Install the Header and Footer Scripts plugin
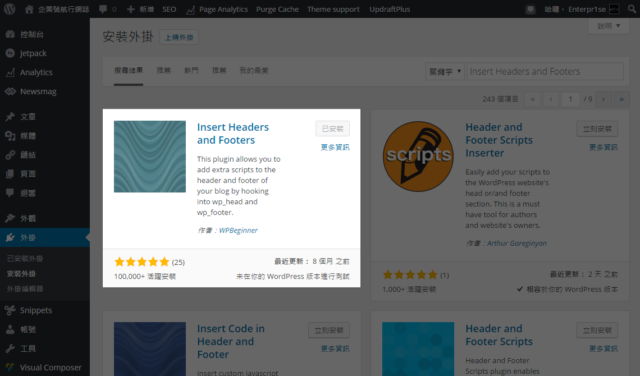Image resolution: width=640 pixels, height=376 pixels. tap(597, 330)
